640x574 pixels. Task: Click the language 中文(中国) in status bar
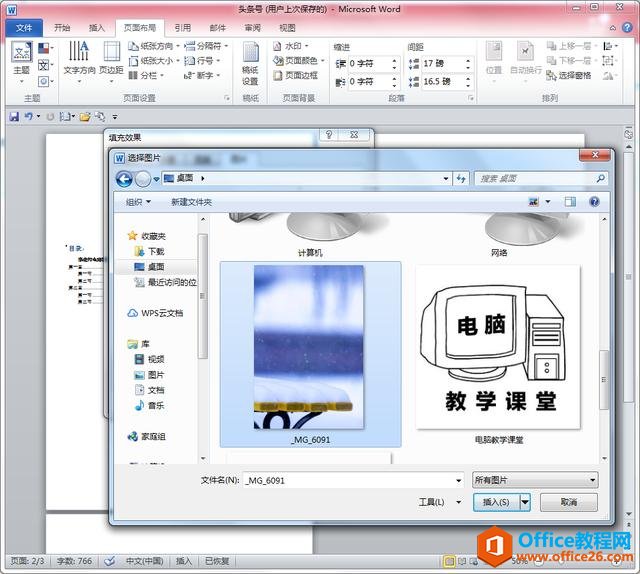pos(144,561)
